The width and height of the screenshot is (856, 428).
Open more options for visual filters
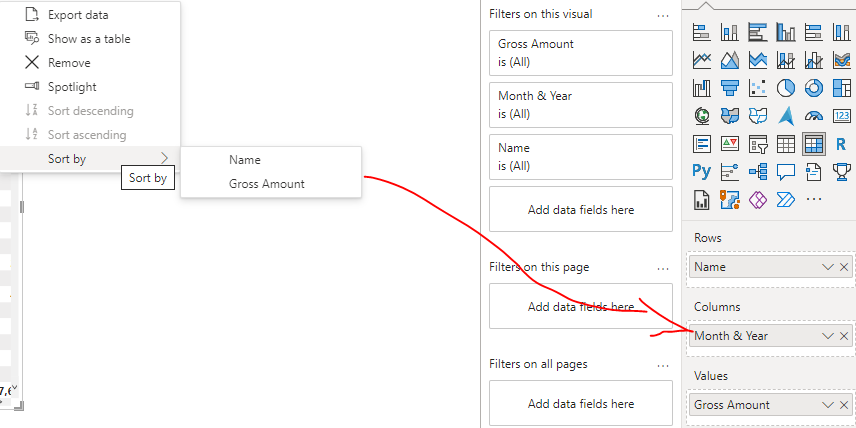point(663,15)
